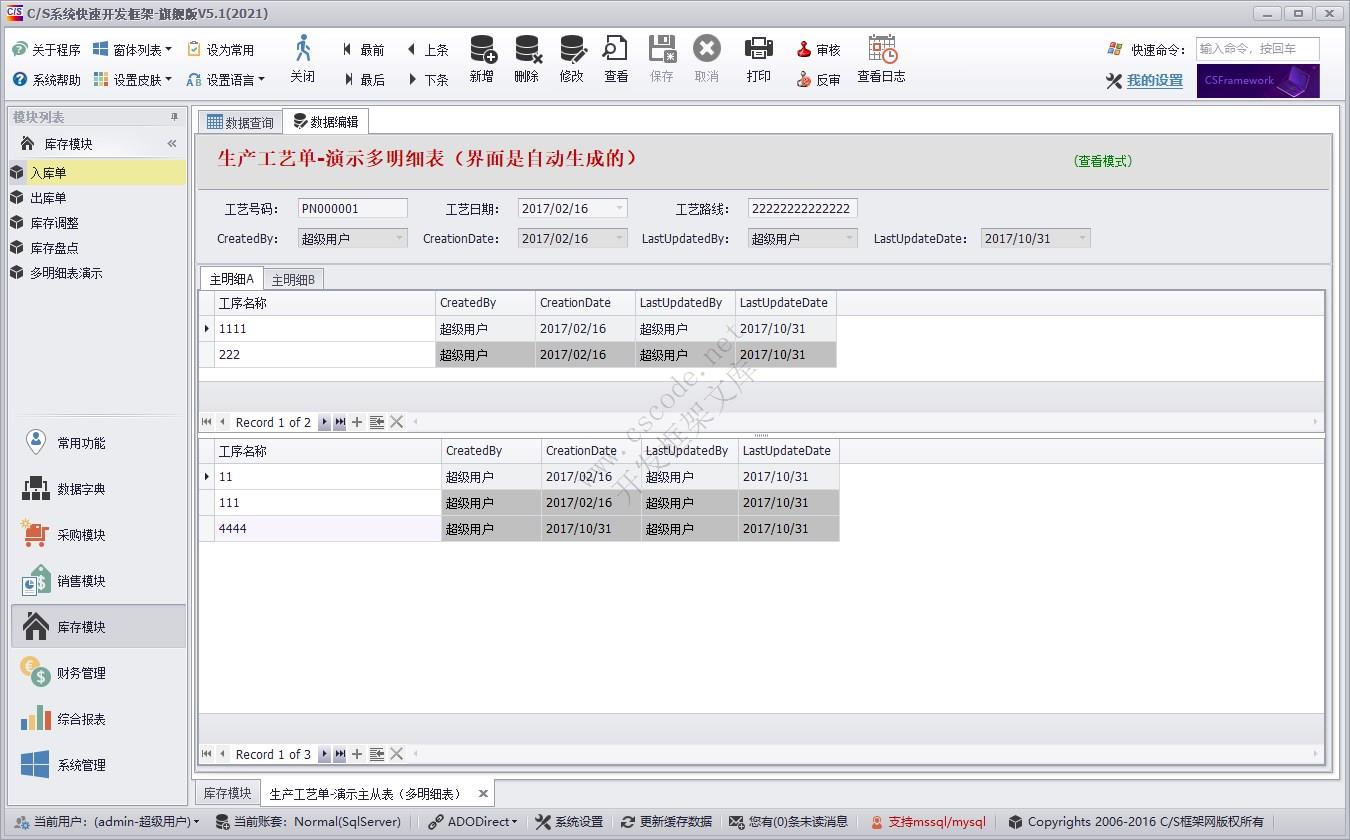The height and width of the screenshot is (840, 1350).
Task: Switch to the 主明细B tab
Action: 293,279
